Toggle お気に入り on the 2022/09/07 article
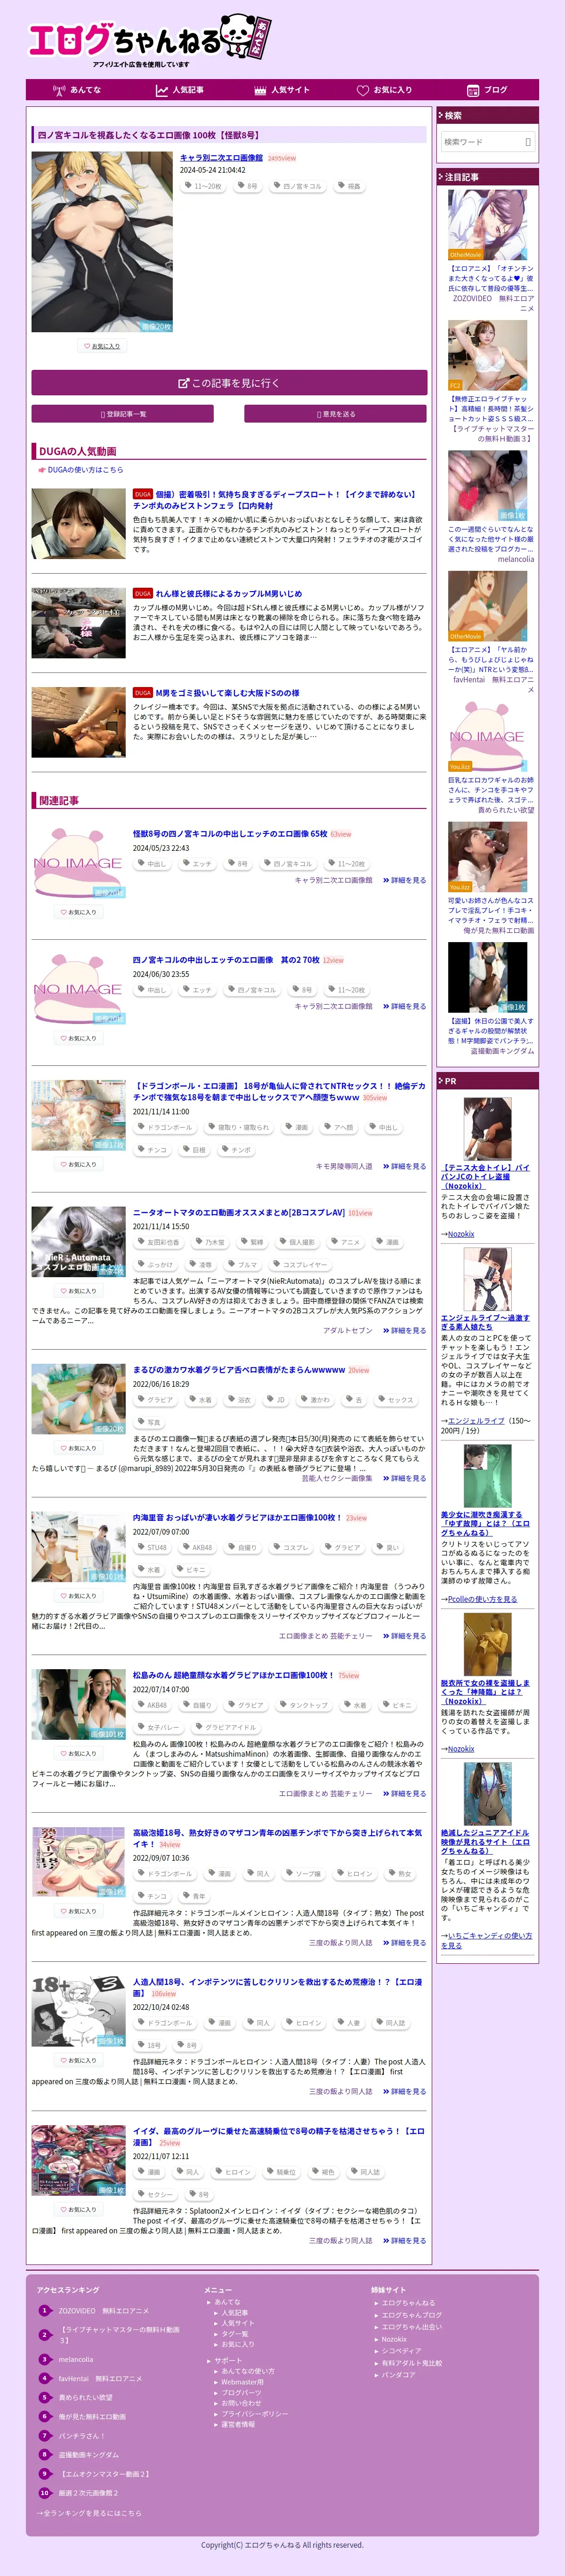Viewport: 565px width, 2576px height. (x=78, y=1911)
